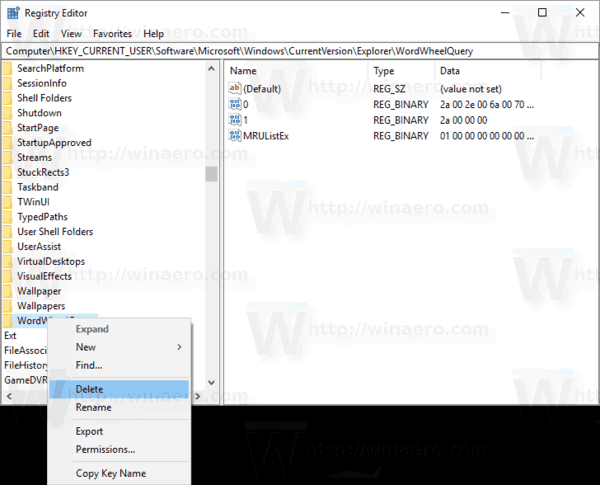Screen dimensions: 600x485
Task: Click the StartPage folder icon
Action: tap(8, 128)
